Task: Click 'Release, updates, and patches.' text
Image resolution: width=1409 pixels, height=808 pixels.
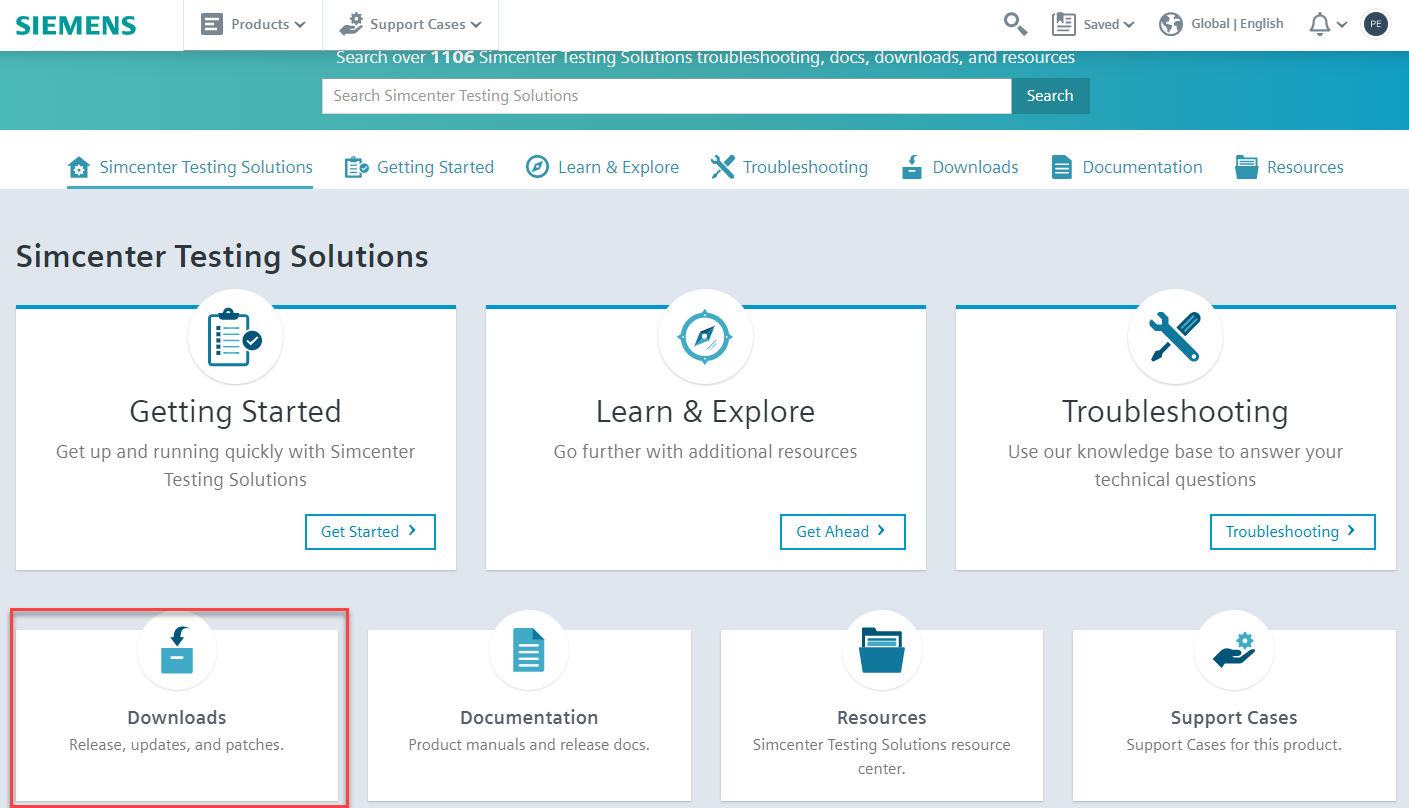Action: click(x=177, y=745)
